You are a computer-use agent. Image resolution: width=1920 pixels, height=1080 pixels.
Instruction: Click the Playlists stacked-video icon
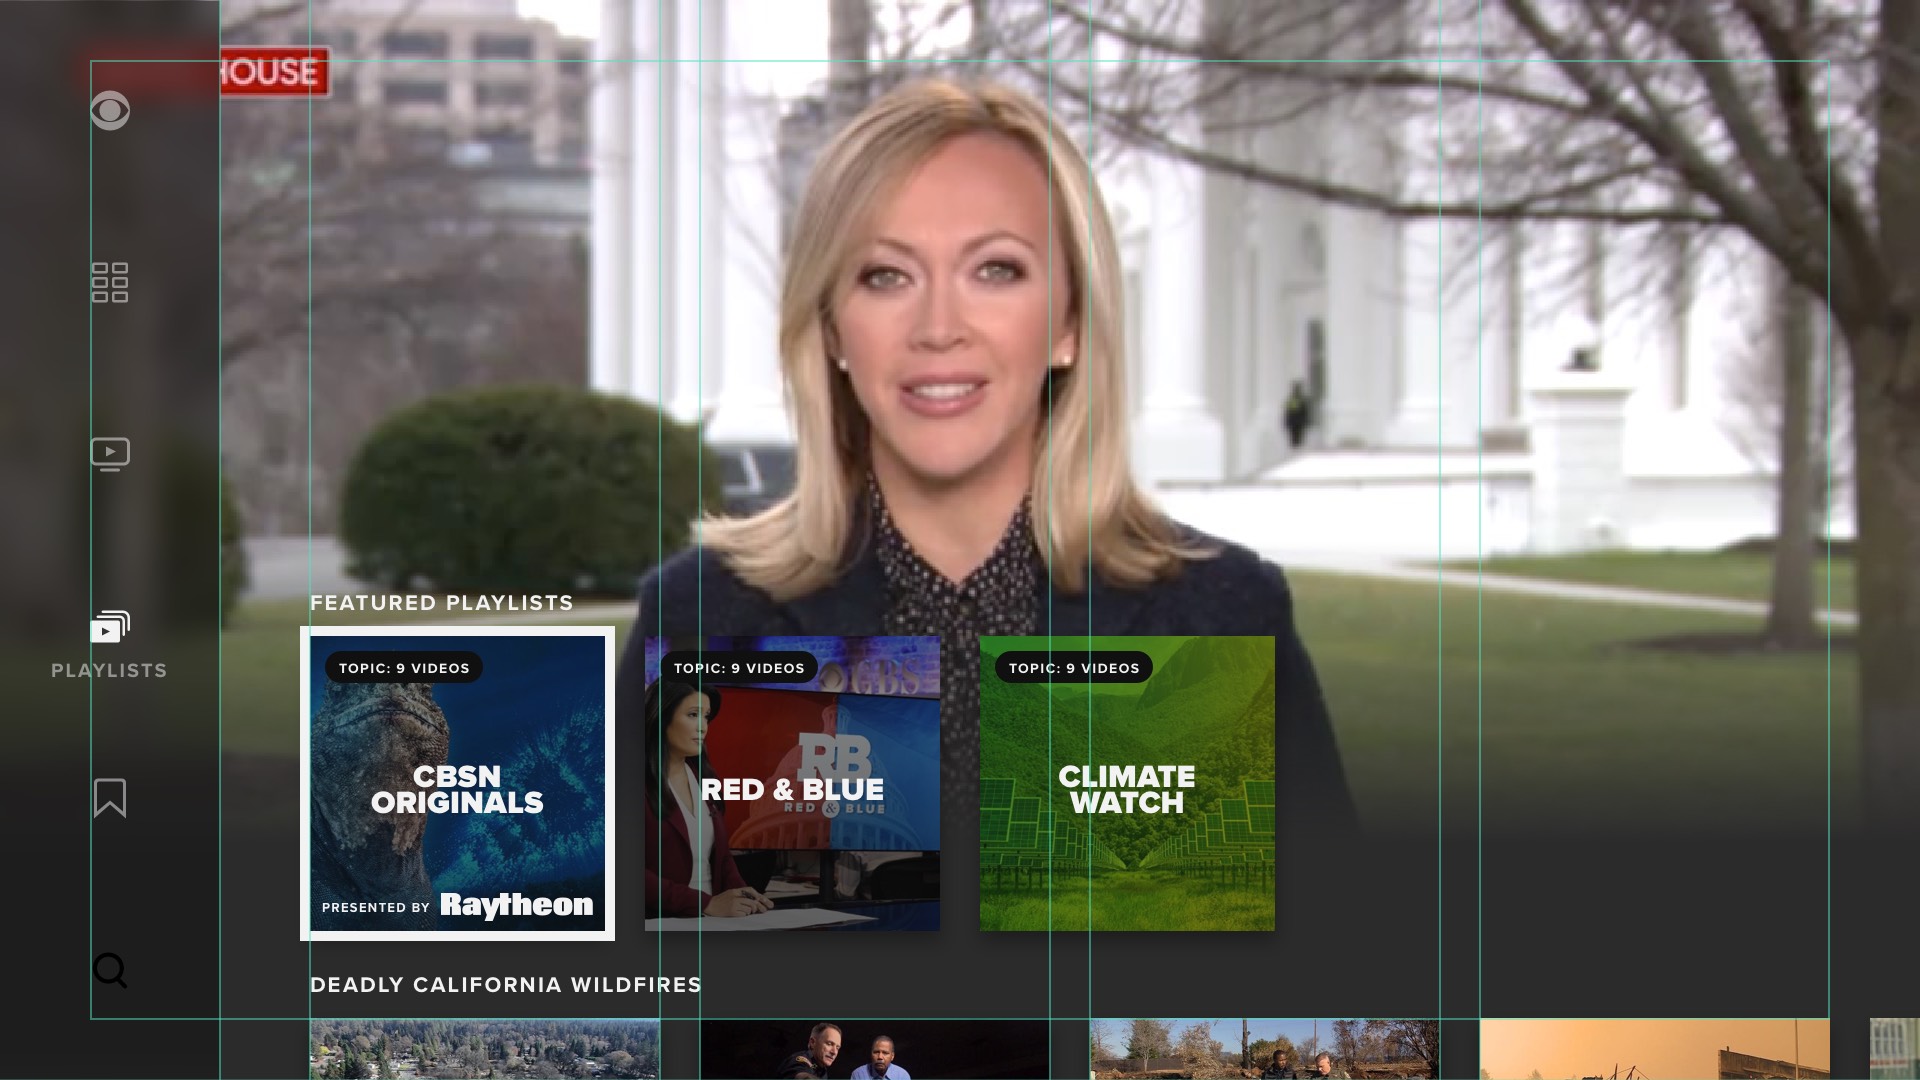click(110, 627)
